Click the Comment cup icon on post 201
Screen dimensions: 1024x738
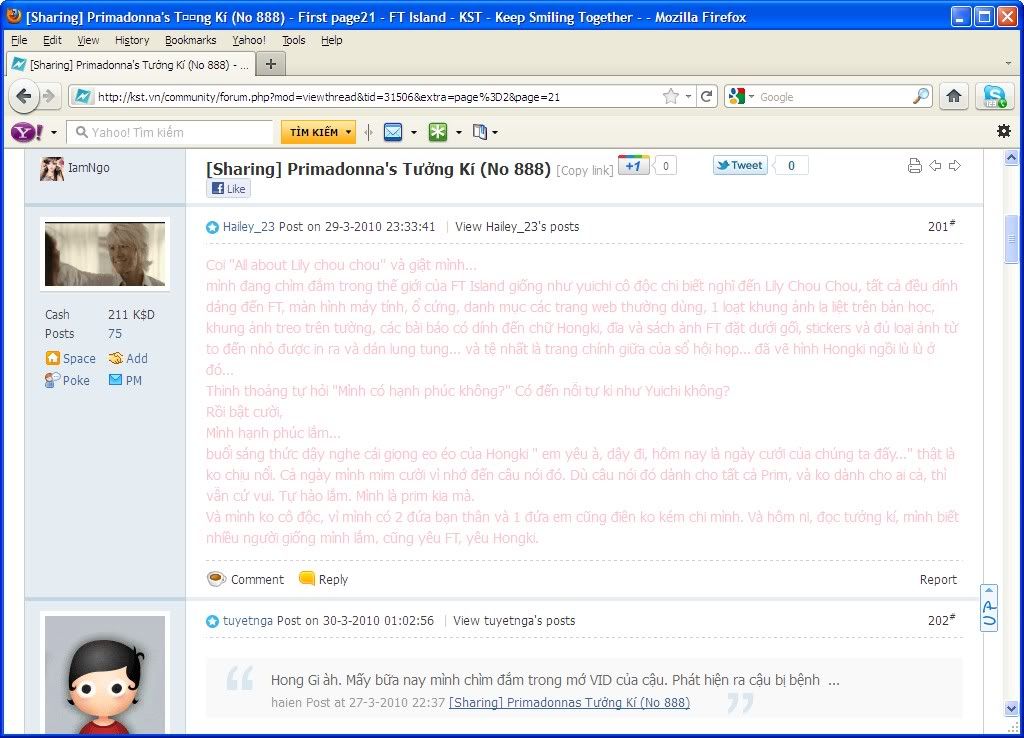click(x=216, y=579)
